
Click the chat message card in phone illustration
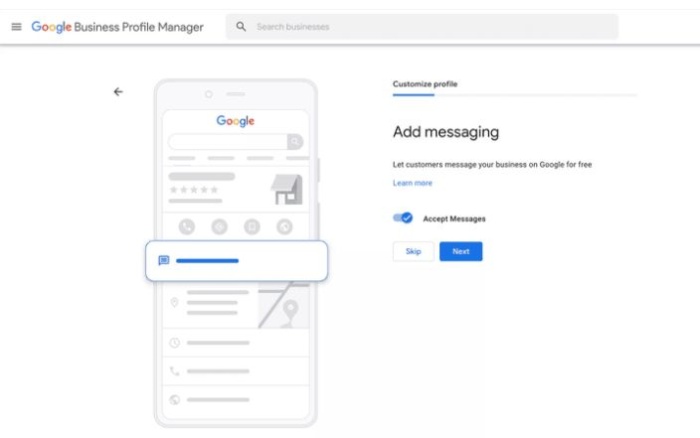[x=237, y=261]
